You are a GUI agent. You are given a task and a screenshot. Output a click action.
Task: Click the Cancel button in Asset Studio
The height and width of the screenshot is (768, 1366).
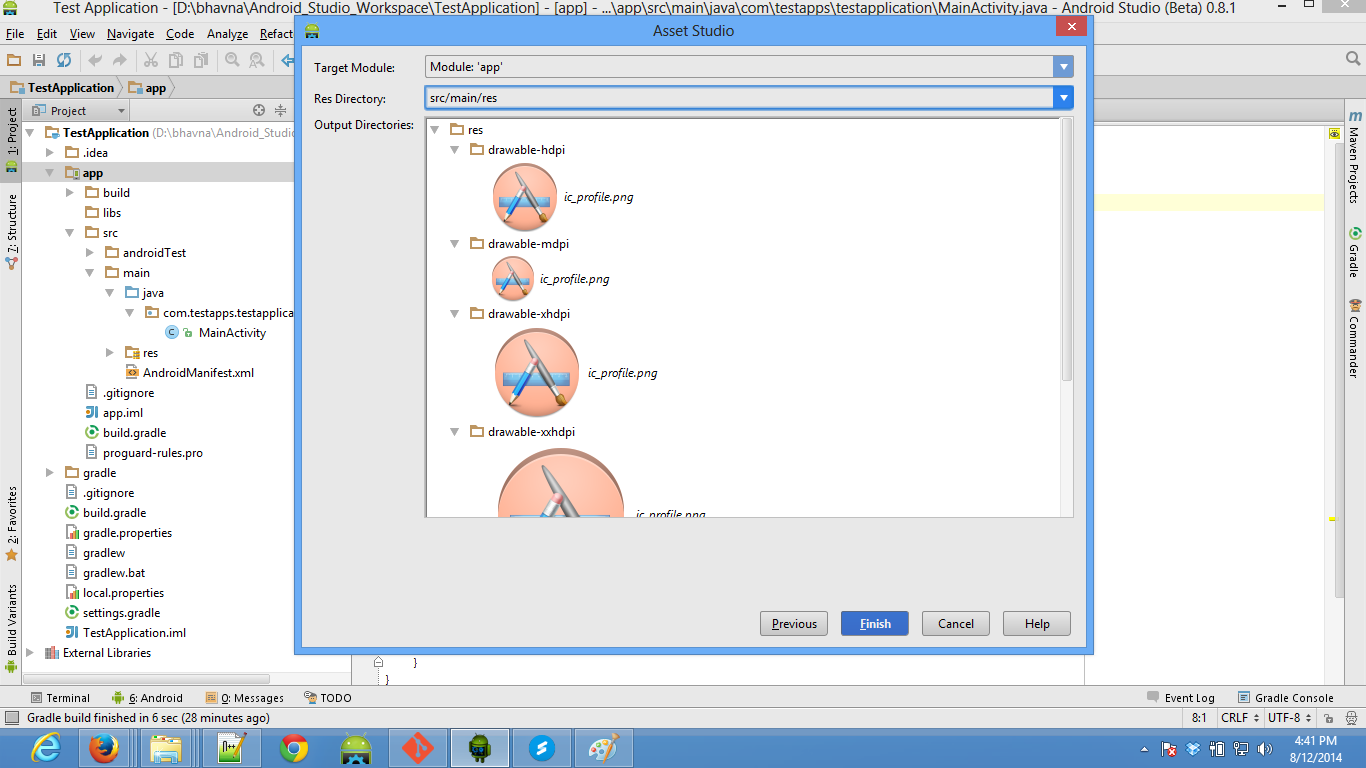coord(956,624)
